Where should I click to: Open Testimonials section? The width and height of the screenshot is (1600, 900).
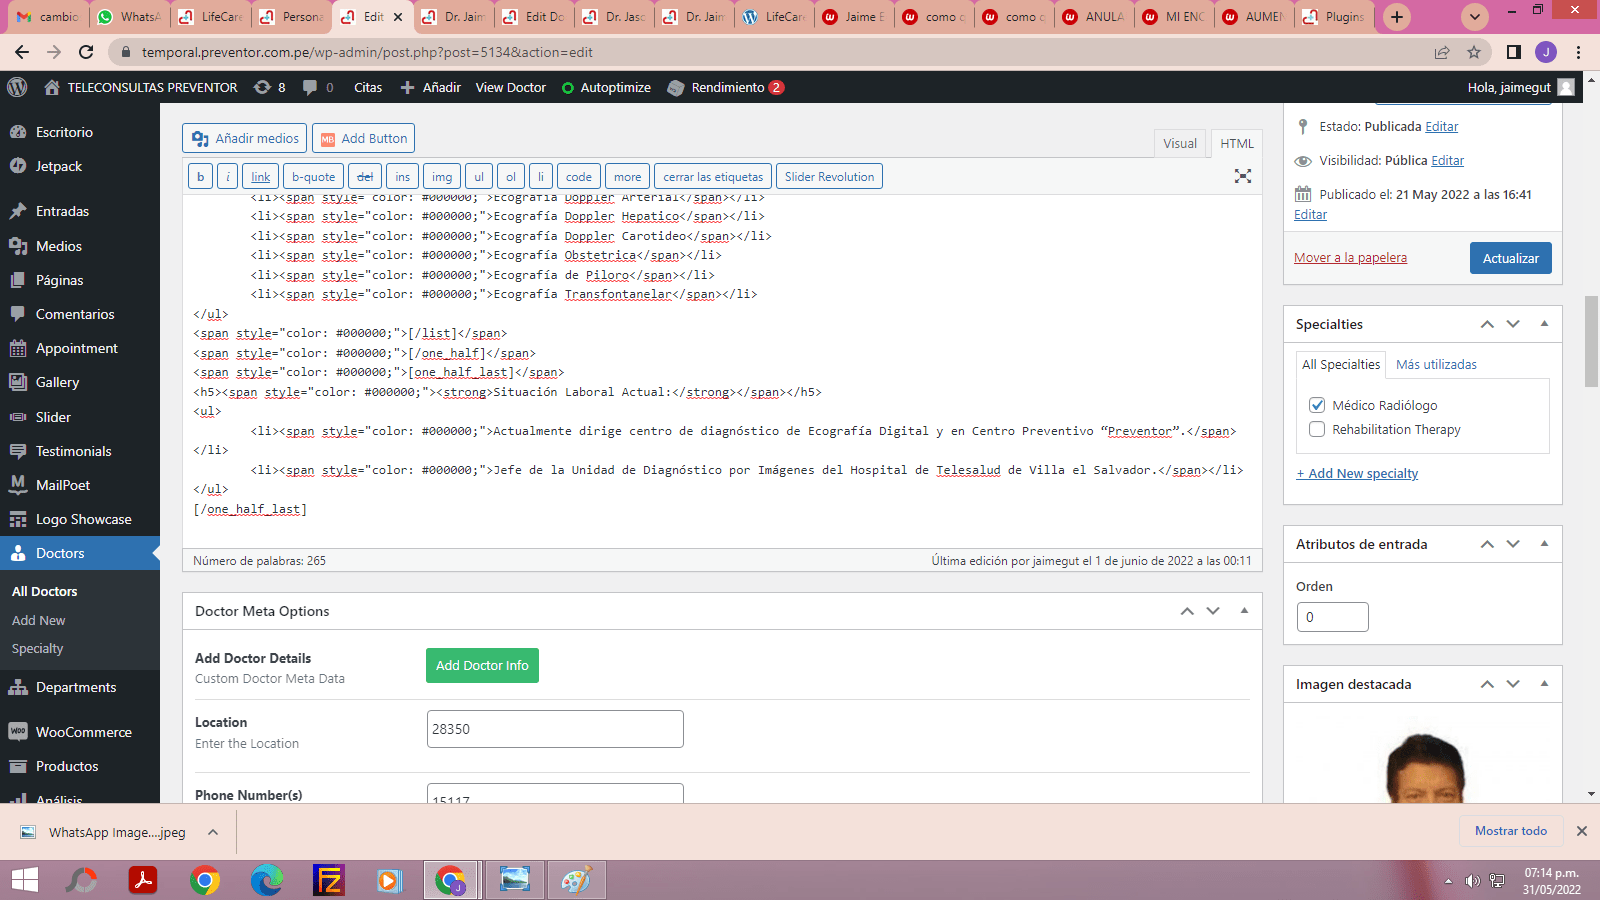(x=73, y=451)
